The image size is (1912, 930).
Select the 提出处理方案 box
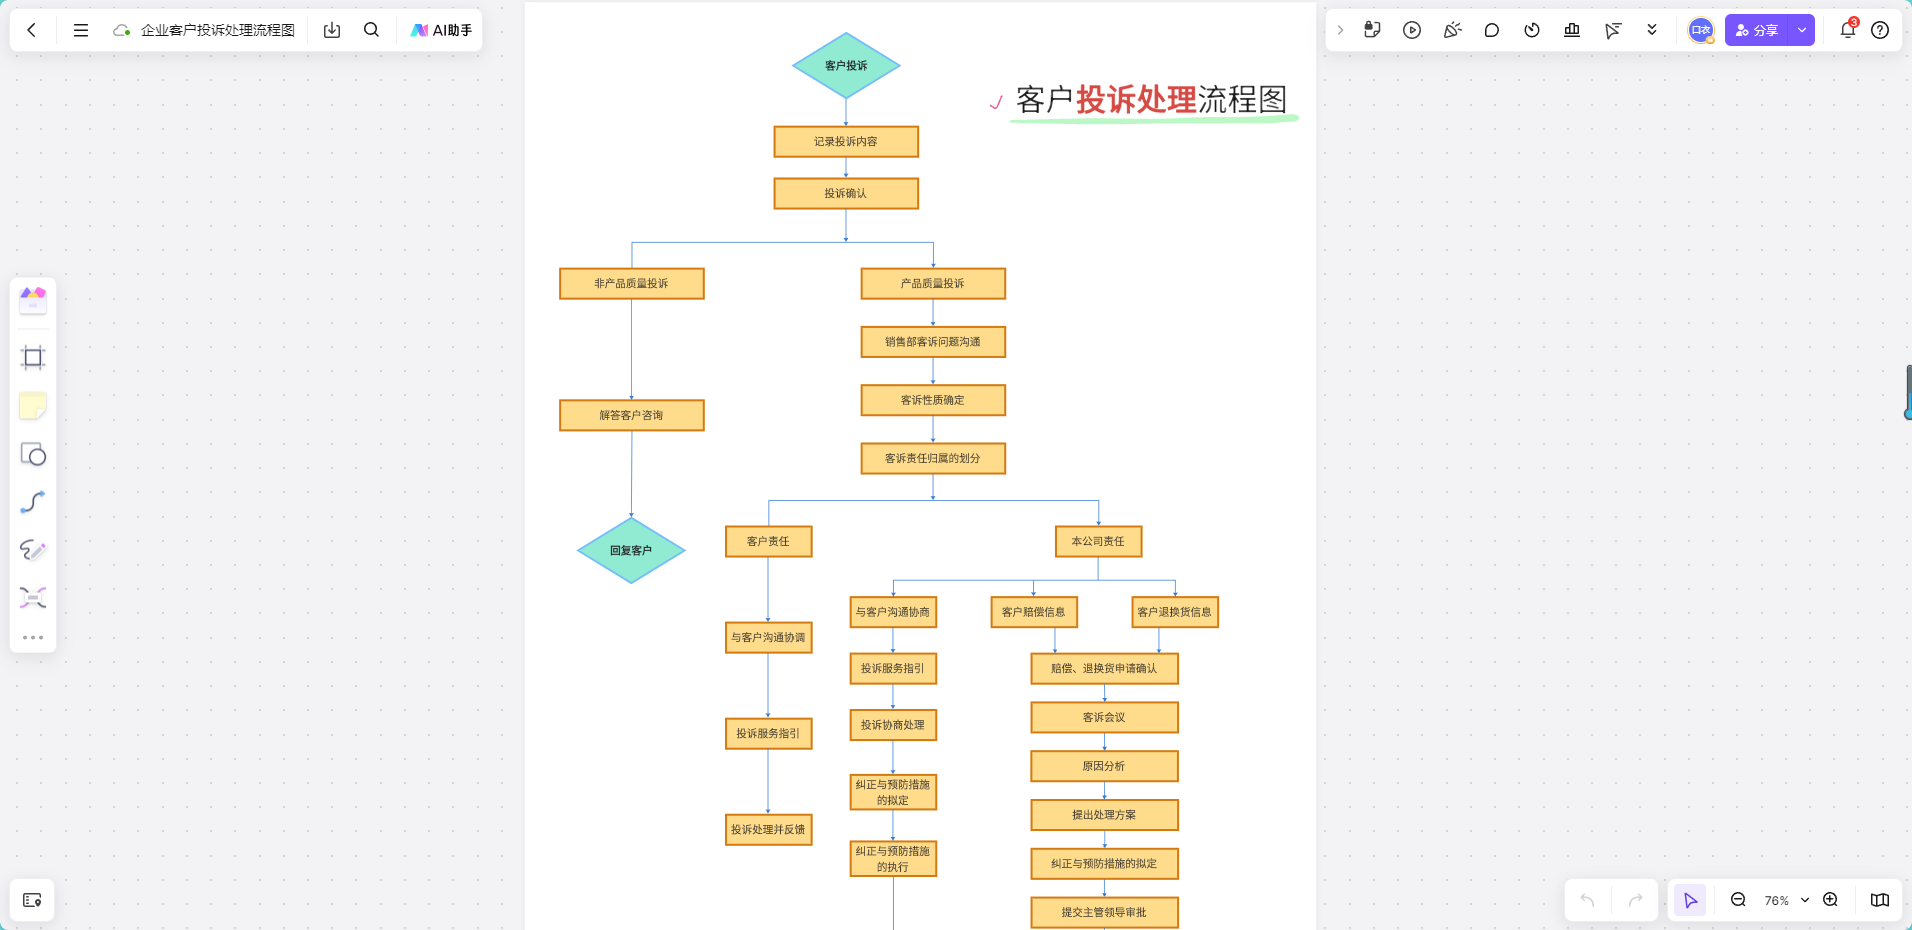click(1104, 815)
